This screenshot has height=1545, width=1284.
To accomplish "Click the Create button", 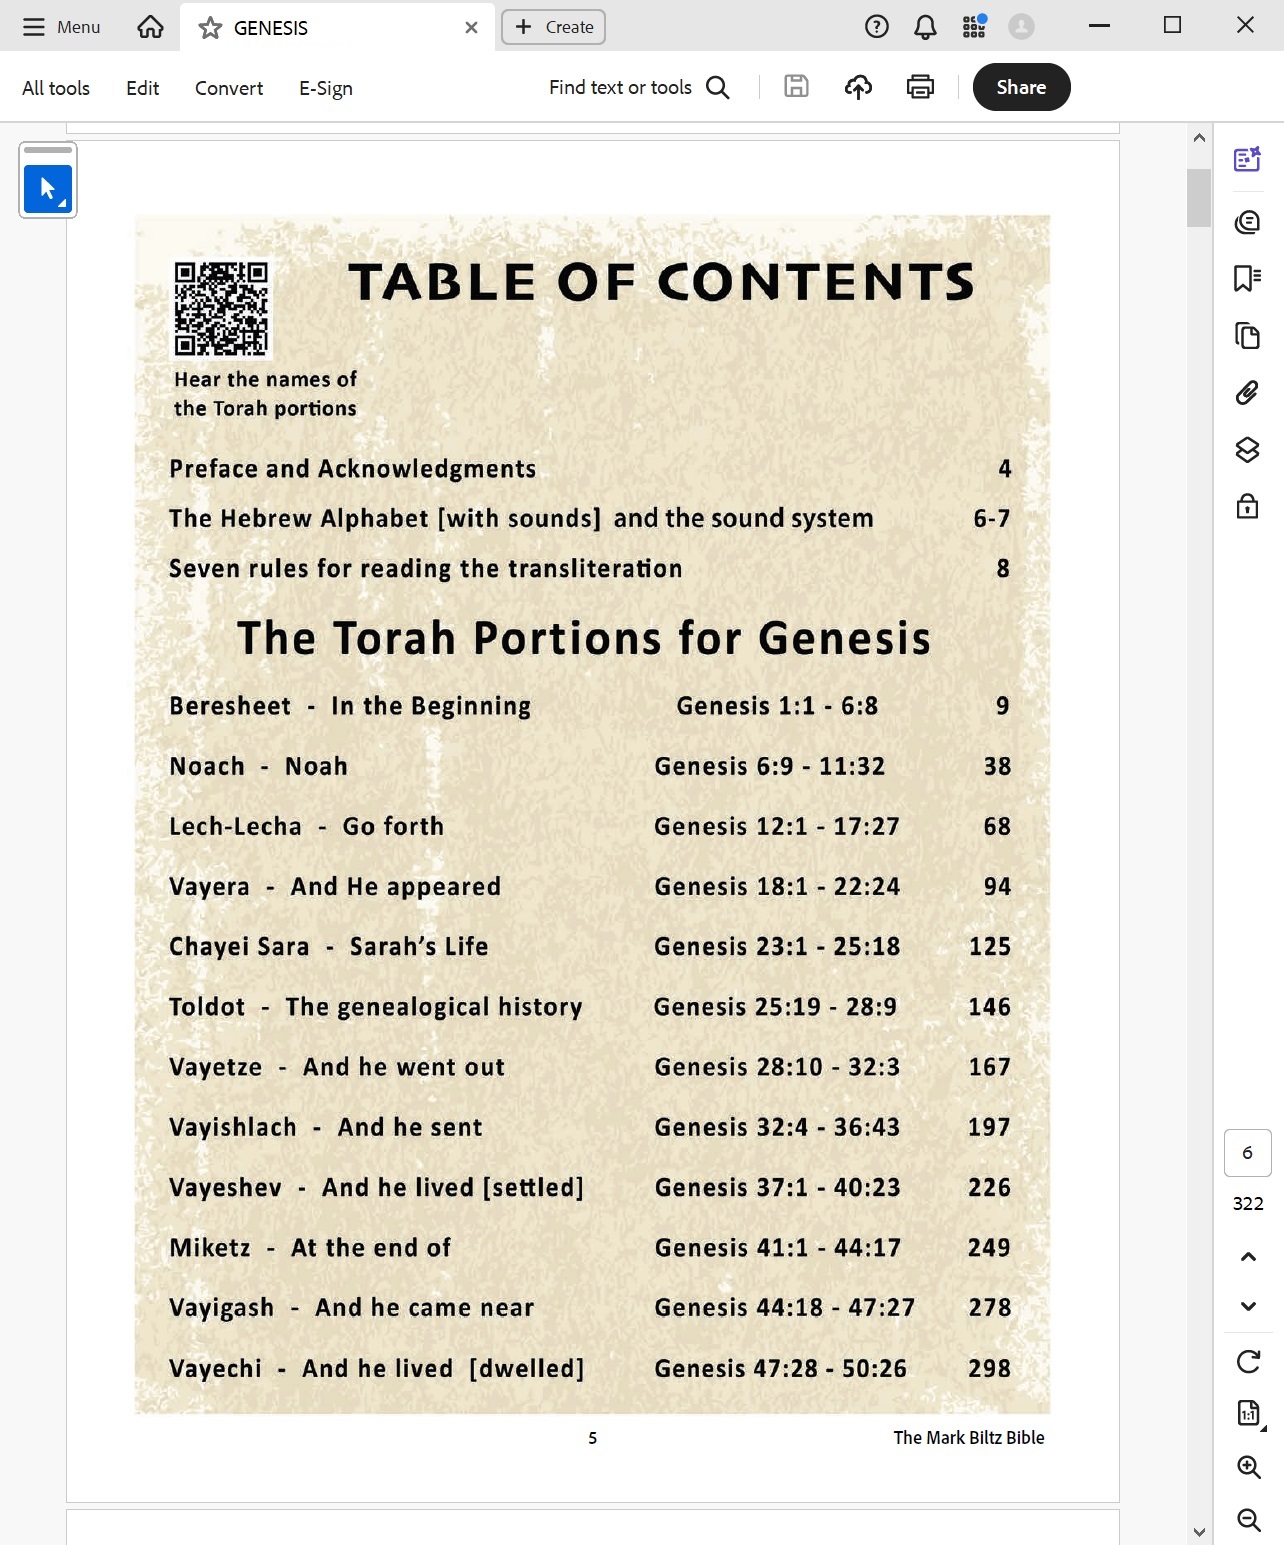I will click(553, 27).
